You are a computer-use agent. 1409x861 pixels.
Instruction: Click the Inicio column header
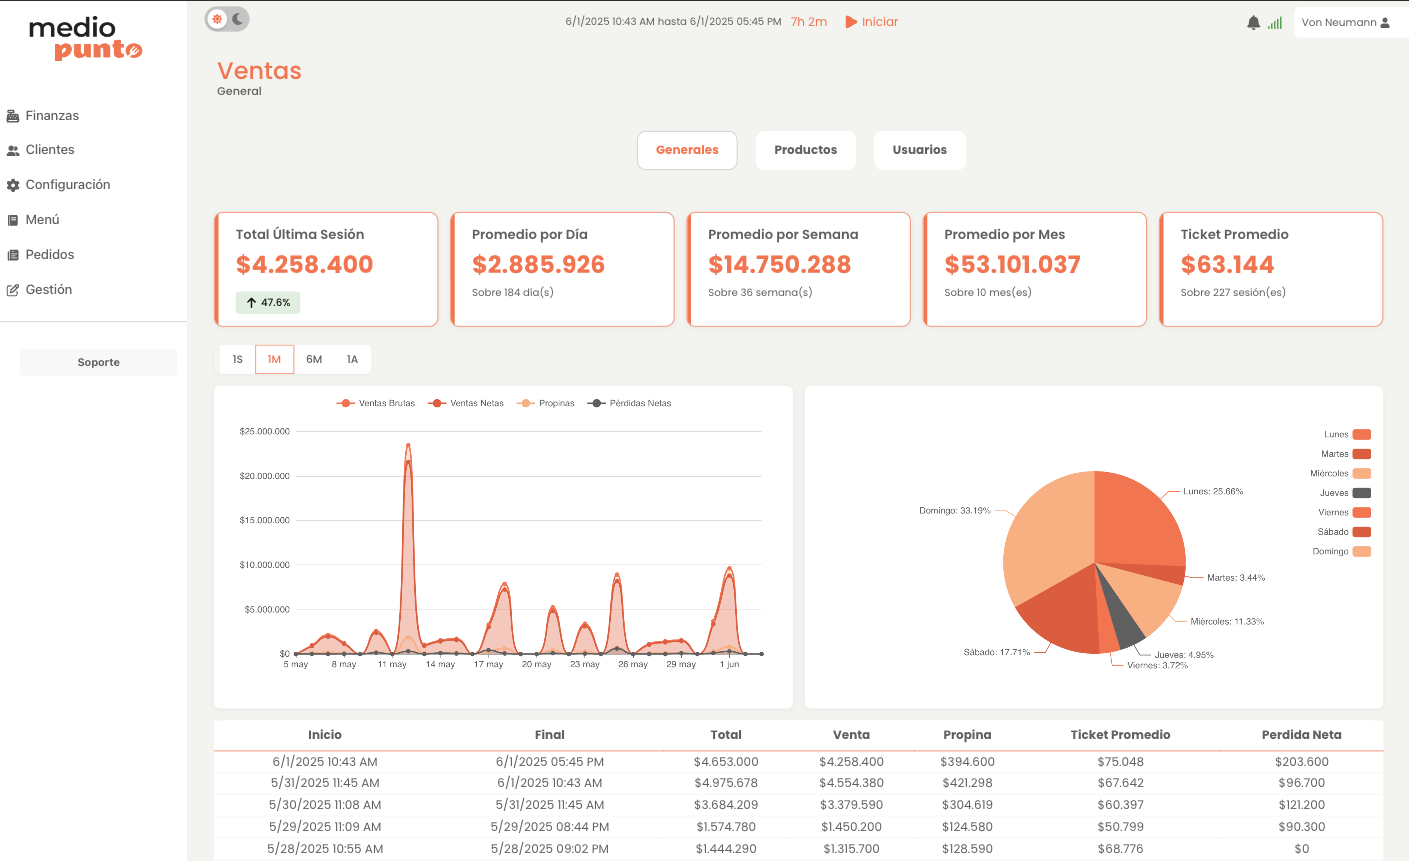(325, 735)
